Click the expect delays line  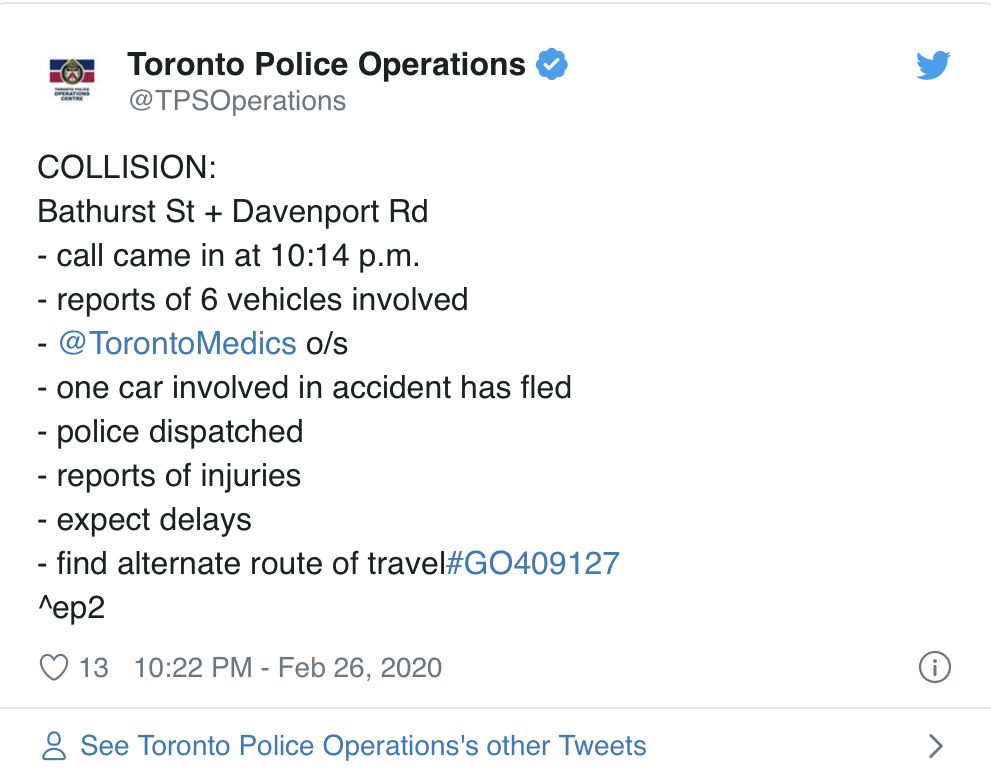(145, 520)
